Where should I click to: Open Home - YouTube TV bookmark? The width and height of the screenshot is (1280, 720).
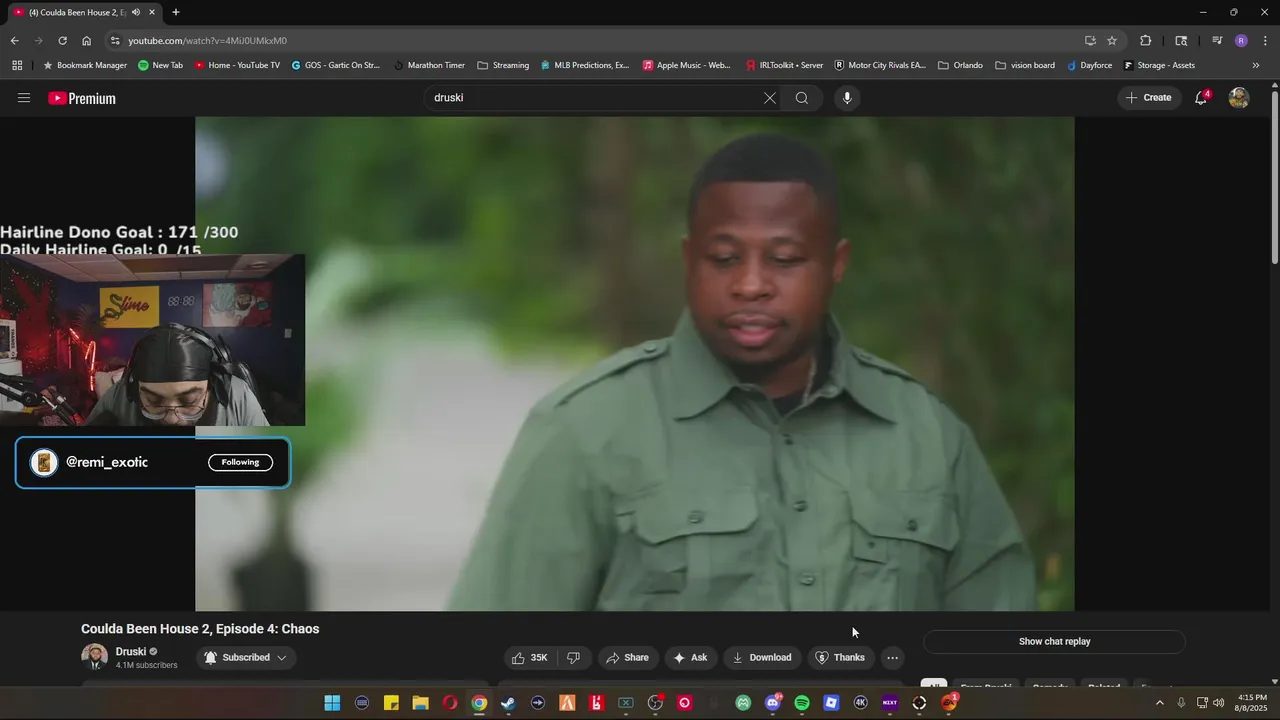pyautogui.click(x=237, y=65)
